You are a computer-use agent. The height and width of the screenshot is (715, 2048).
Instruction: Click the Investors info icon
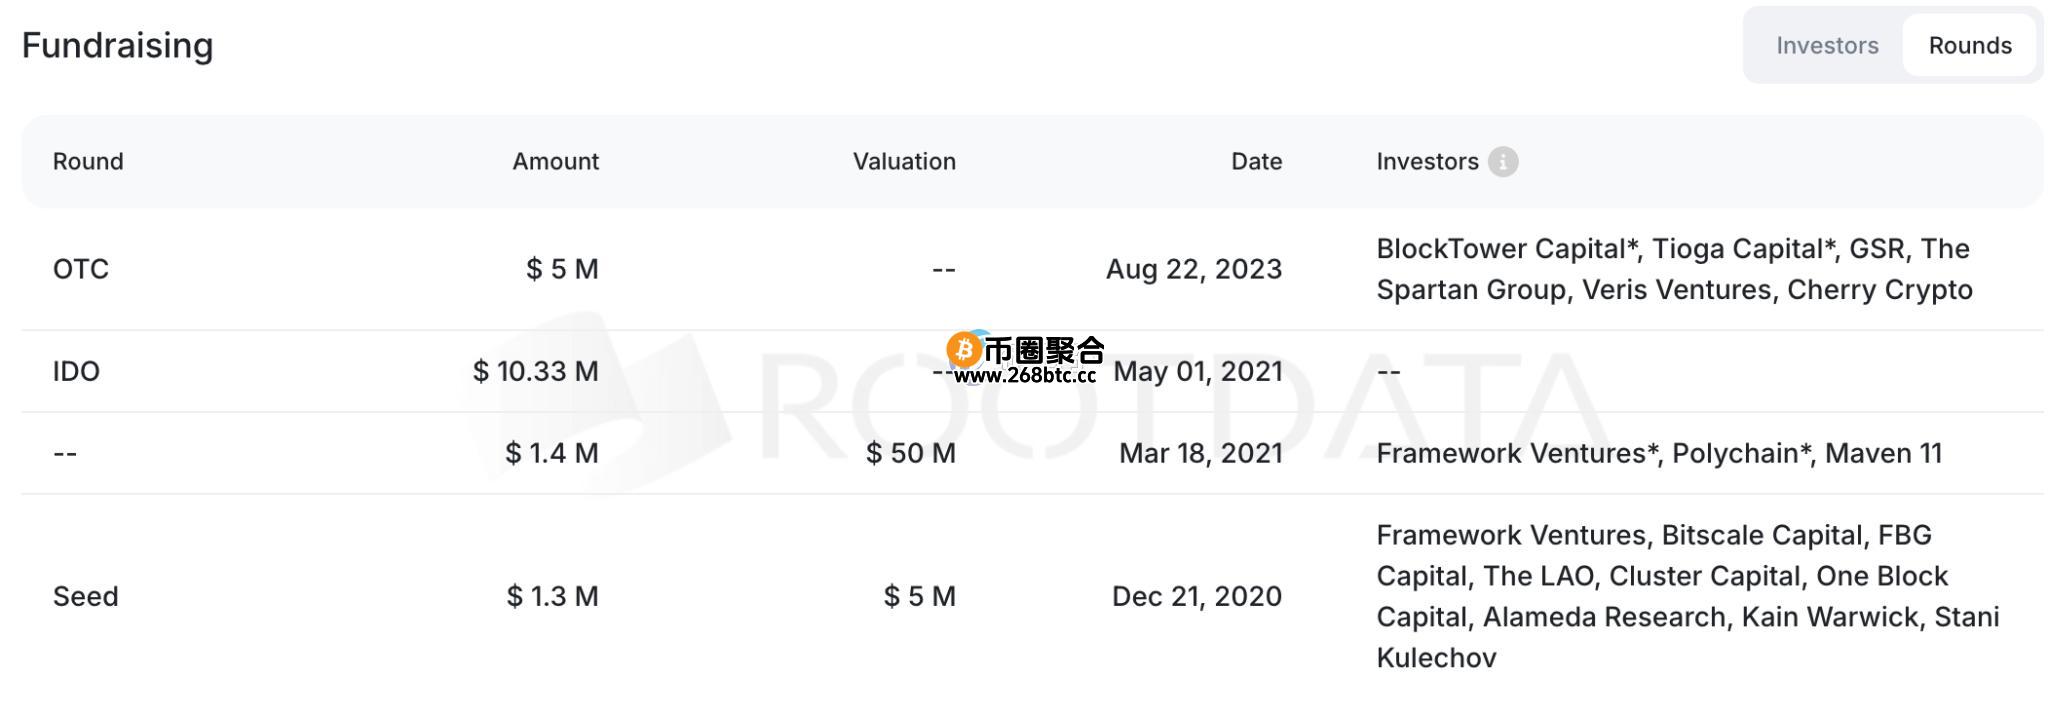coord(1502,161)
